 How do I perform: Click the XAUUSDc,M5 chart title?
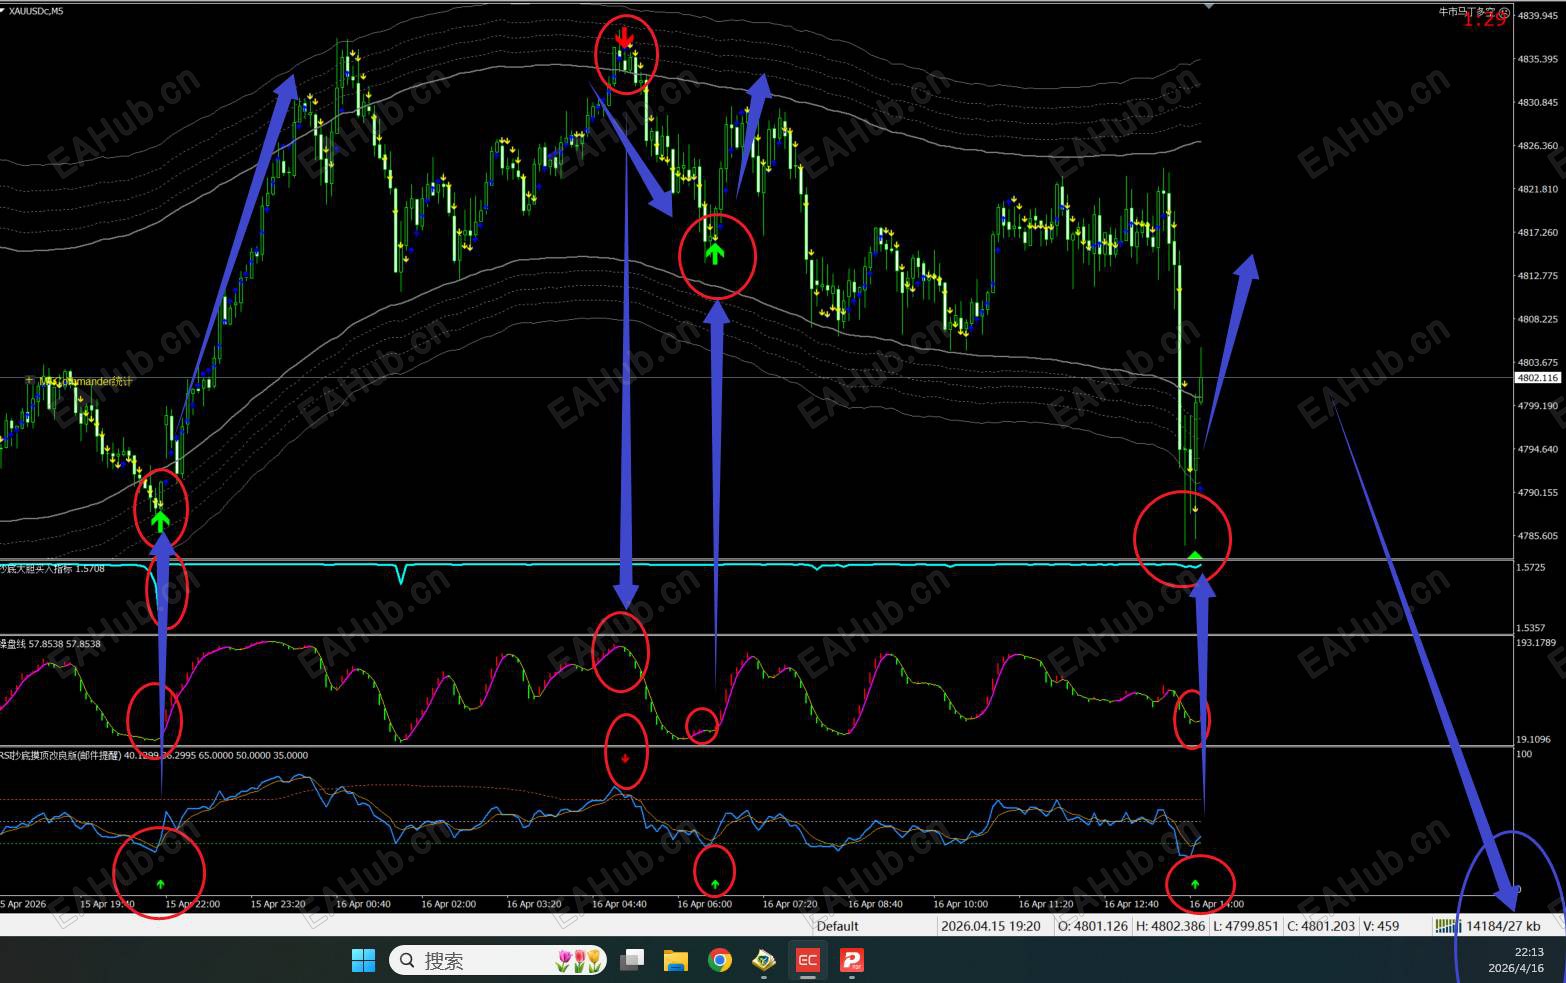(36, 11)
